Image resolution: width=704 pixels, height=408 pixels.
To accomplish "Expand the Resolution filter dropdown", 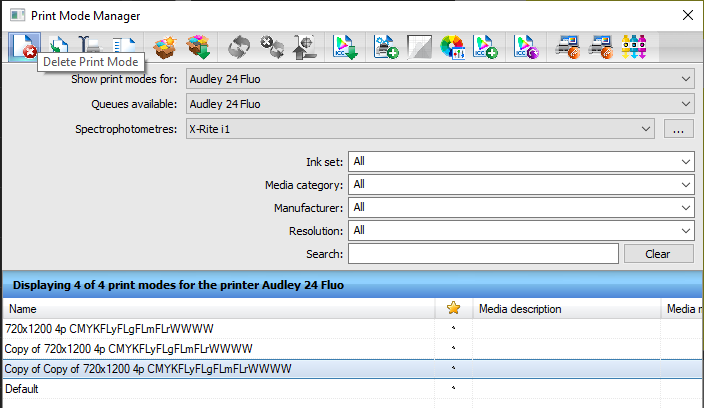I will click(521, 231).
